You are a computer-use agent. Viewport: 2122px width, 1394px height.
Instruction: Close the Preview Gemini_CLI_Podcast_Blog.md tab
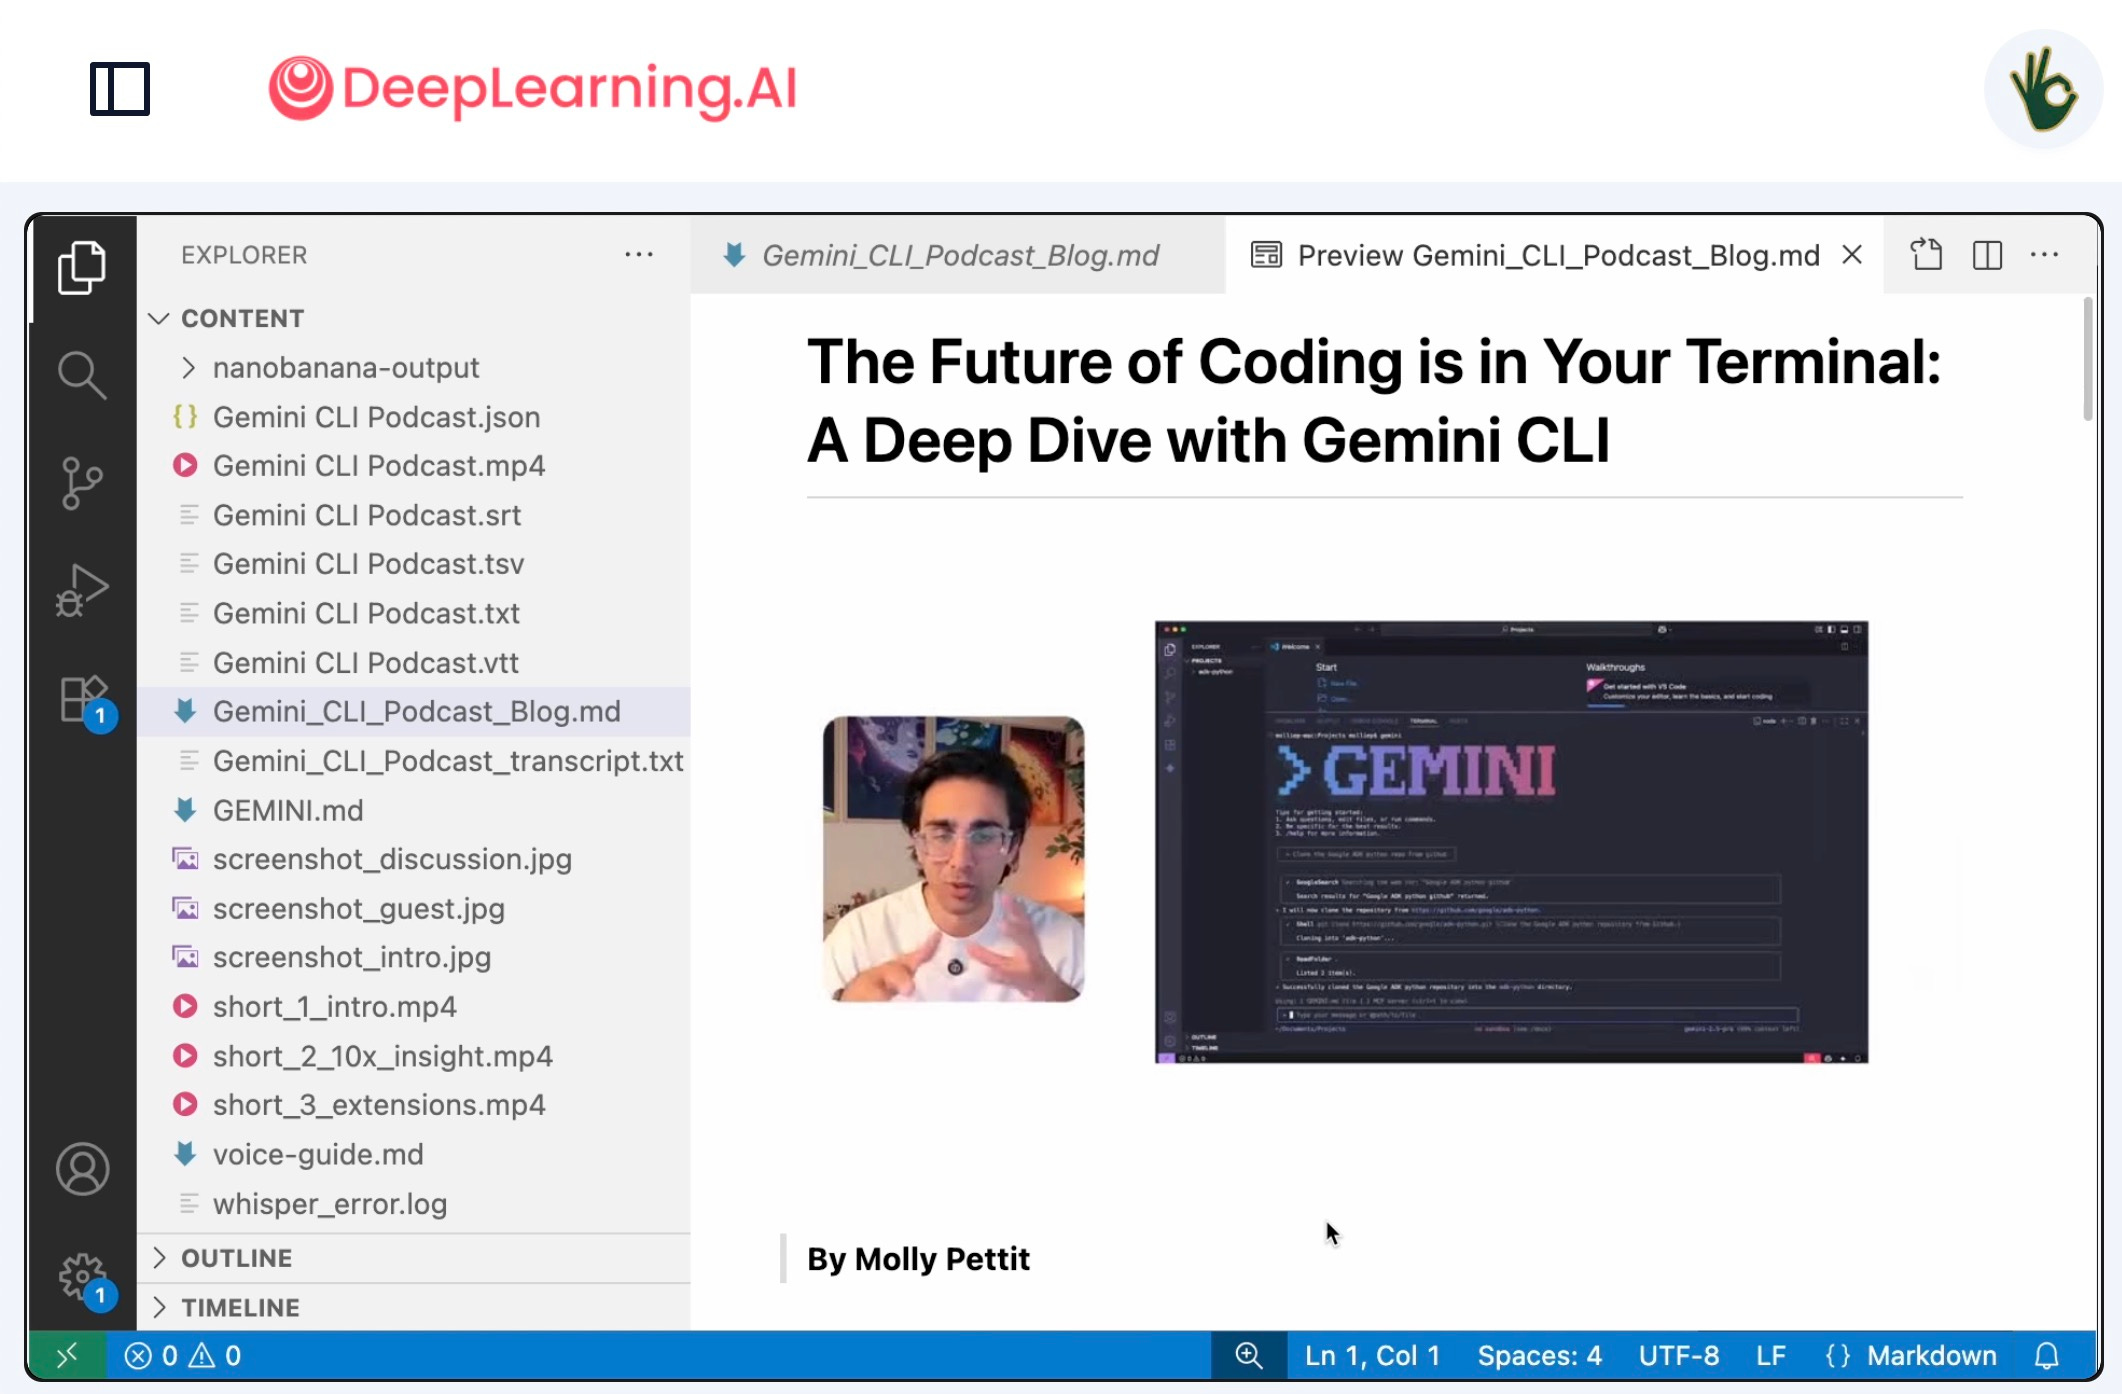click(x=1852, y=255)
